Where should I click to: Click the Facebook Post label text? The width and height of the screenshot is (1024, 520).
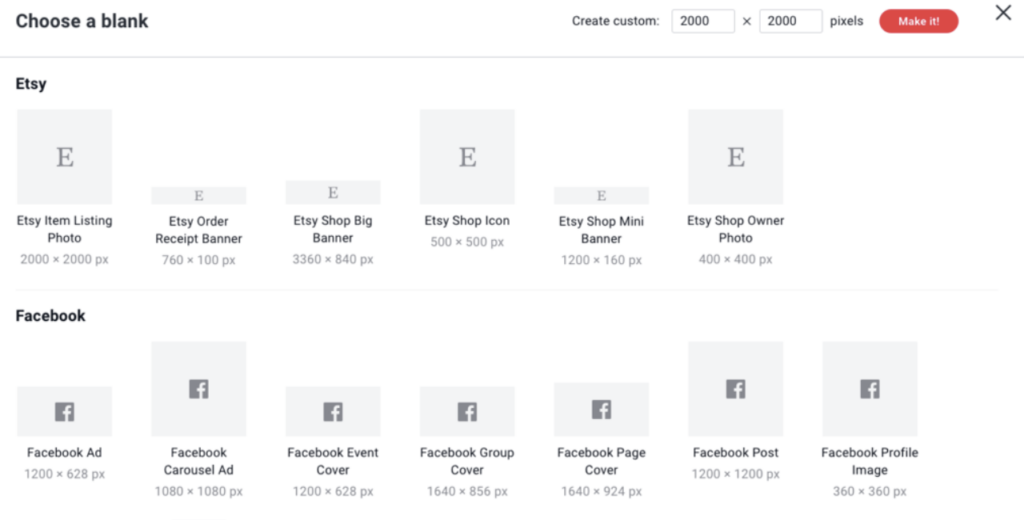point(735,453)
